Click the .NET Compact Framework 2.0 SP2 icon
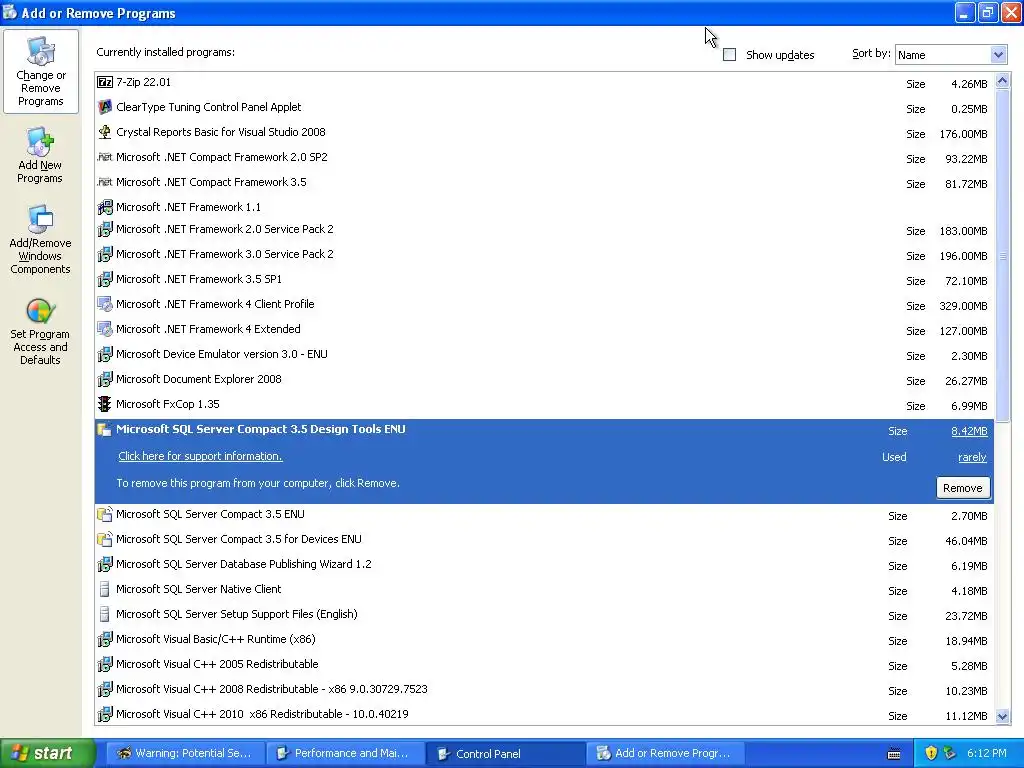The width and height of the screenshot is (1024, 768). [x=104, y=157]
